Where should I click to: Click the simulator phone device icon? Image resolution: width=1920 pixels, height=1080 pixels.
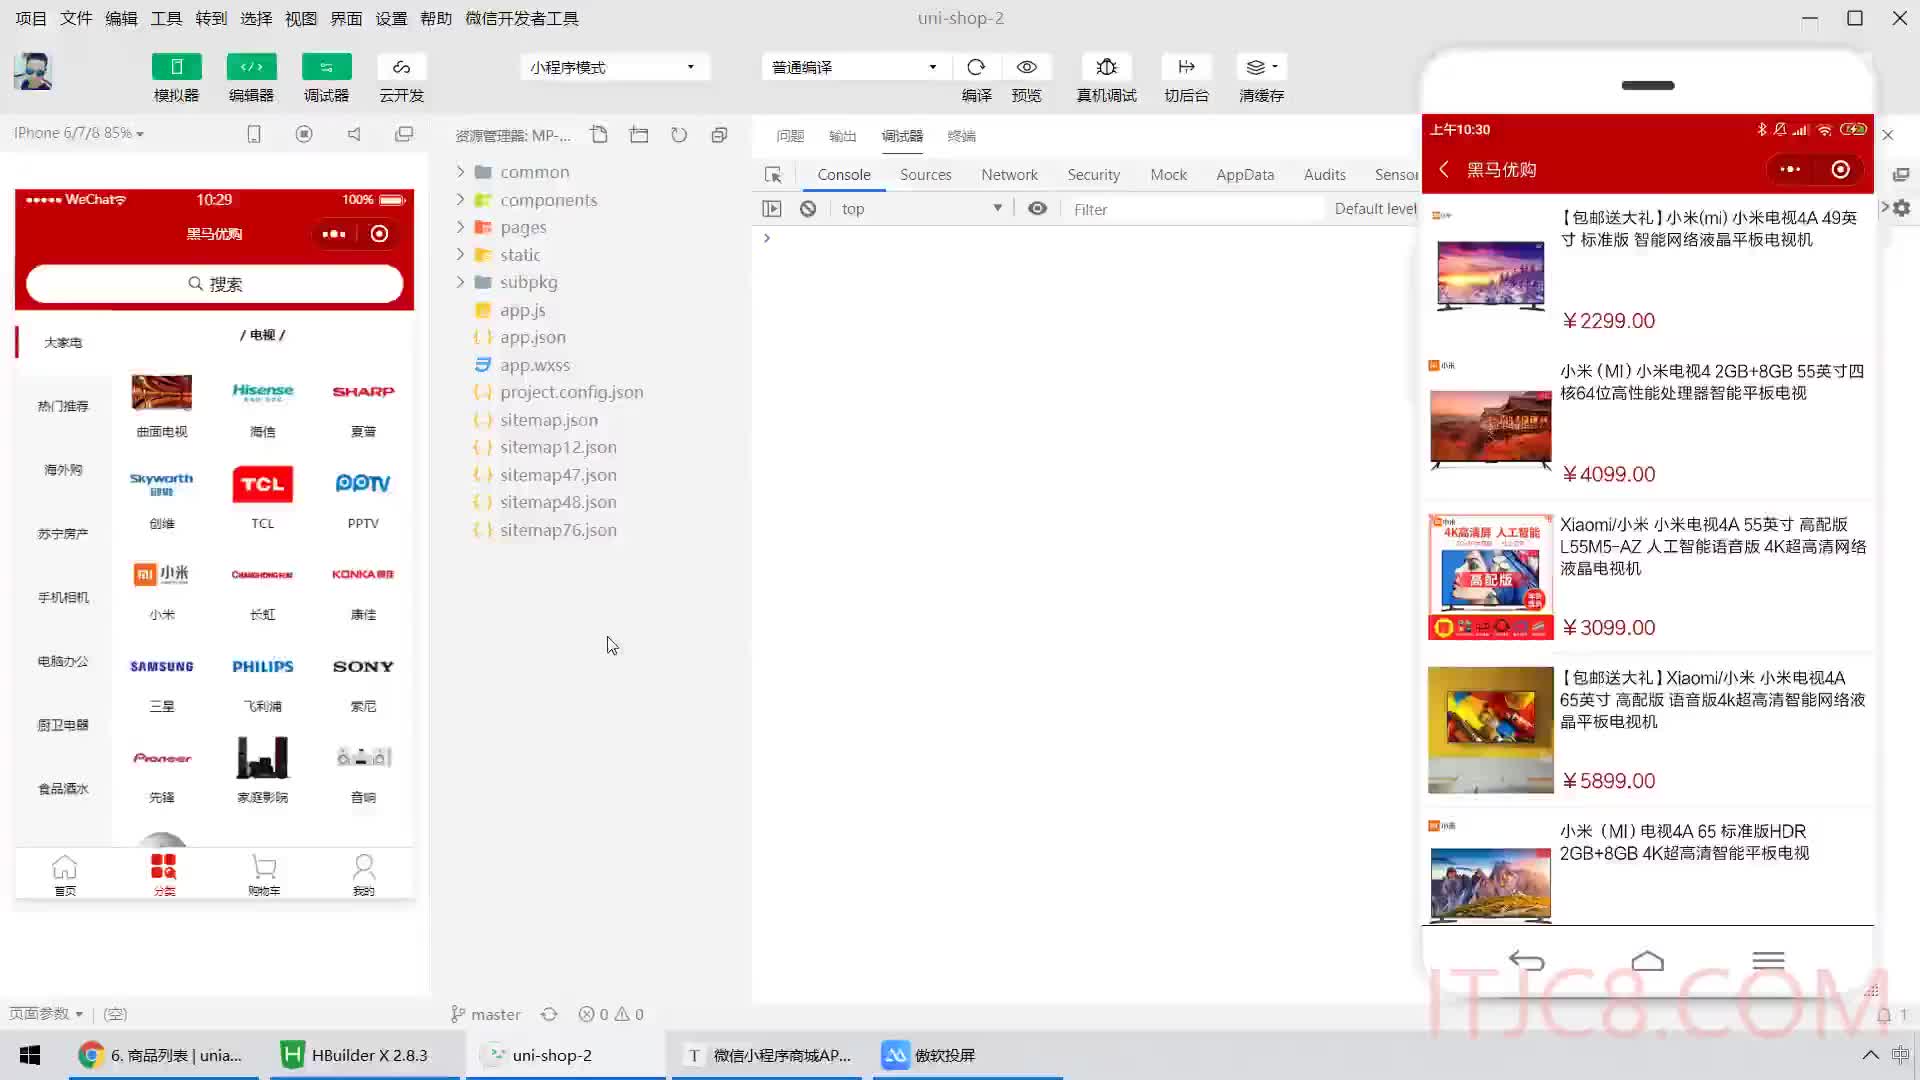tap(254, 134)
